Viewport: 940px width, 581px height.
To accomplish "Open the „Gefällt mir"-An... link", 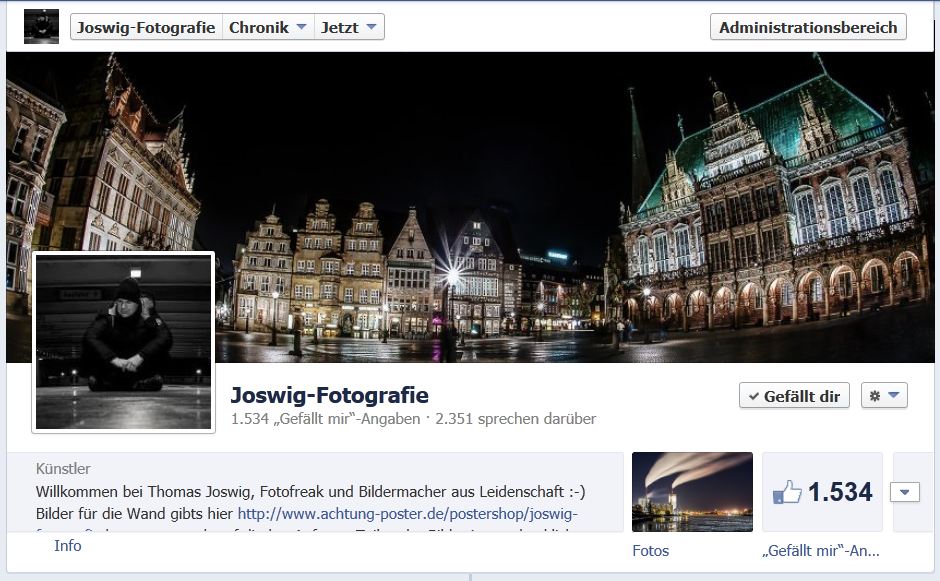I will pyautogui.click(x=821, y=550).
